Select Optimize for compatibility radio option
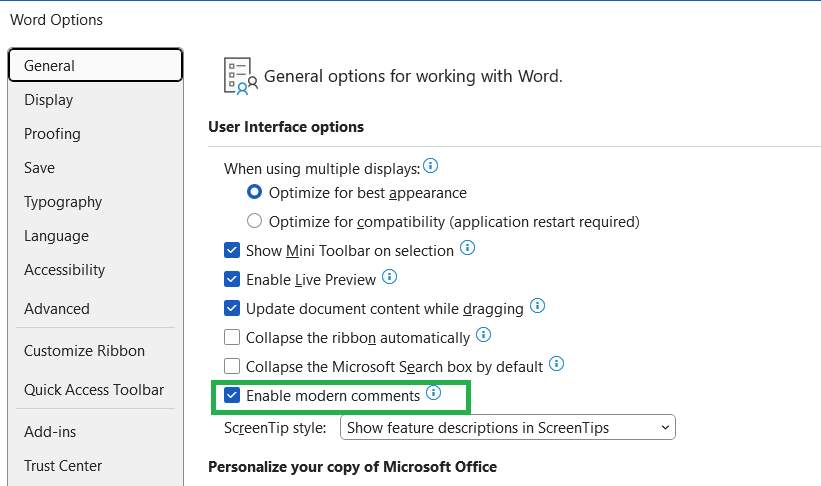The height and width of the screenshot is (486, 821). pyautogui.click(x=254, y=221)
